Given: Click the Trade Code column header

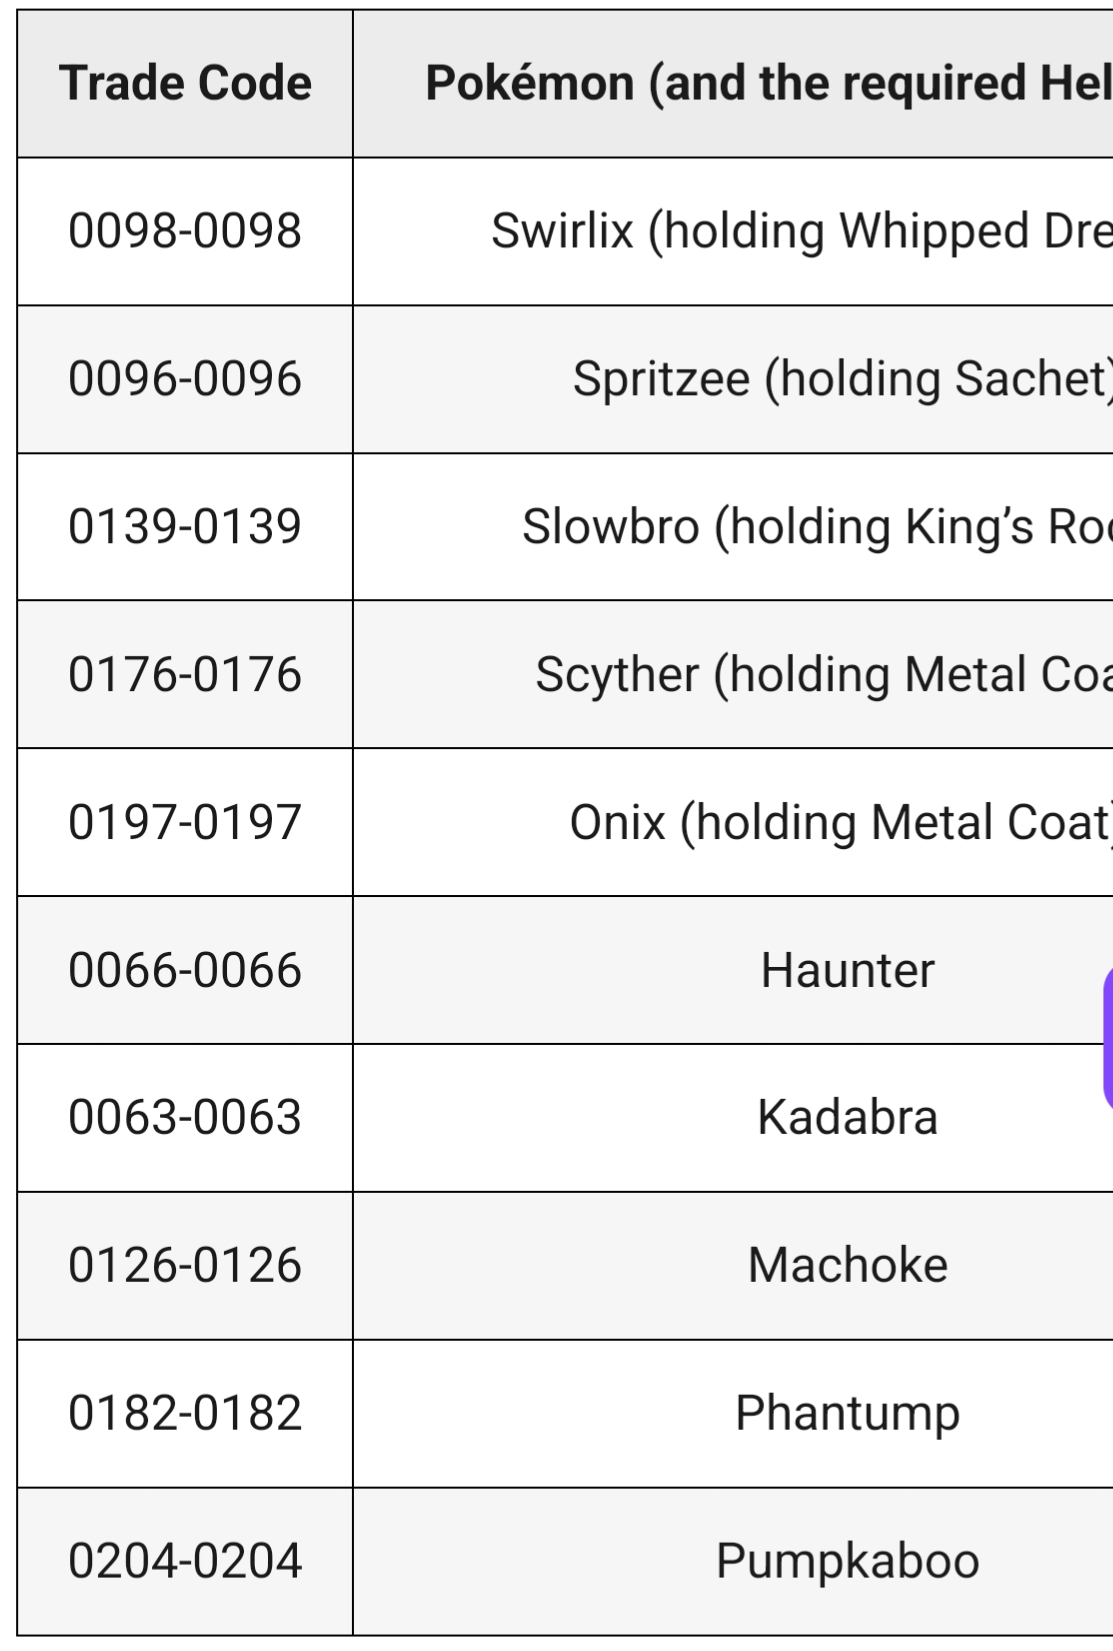Looking at the screenshot, I should [185, 83].
